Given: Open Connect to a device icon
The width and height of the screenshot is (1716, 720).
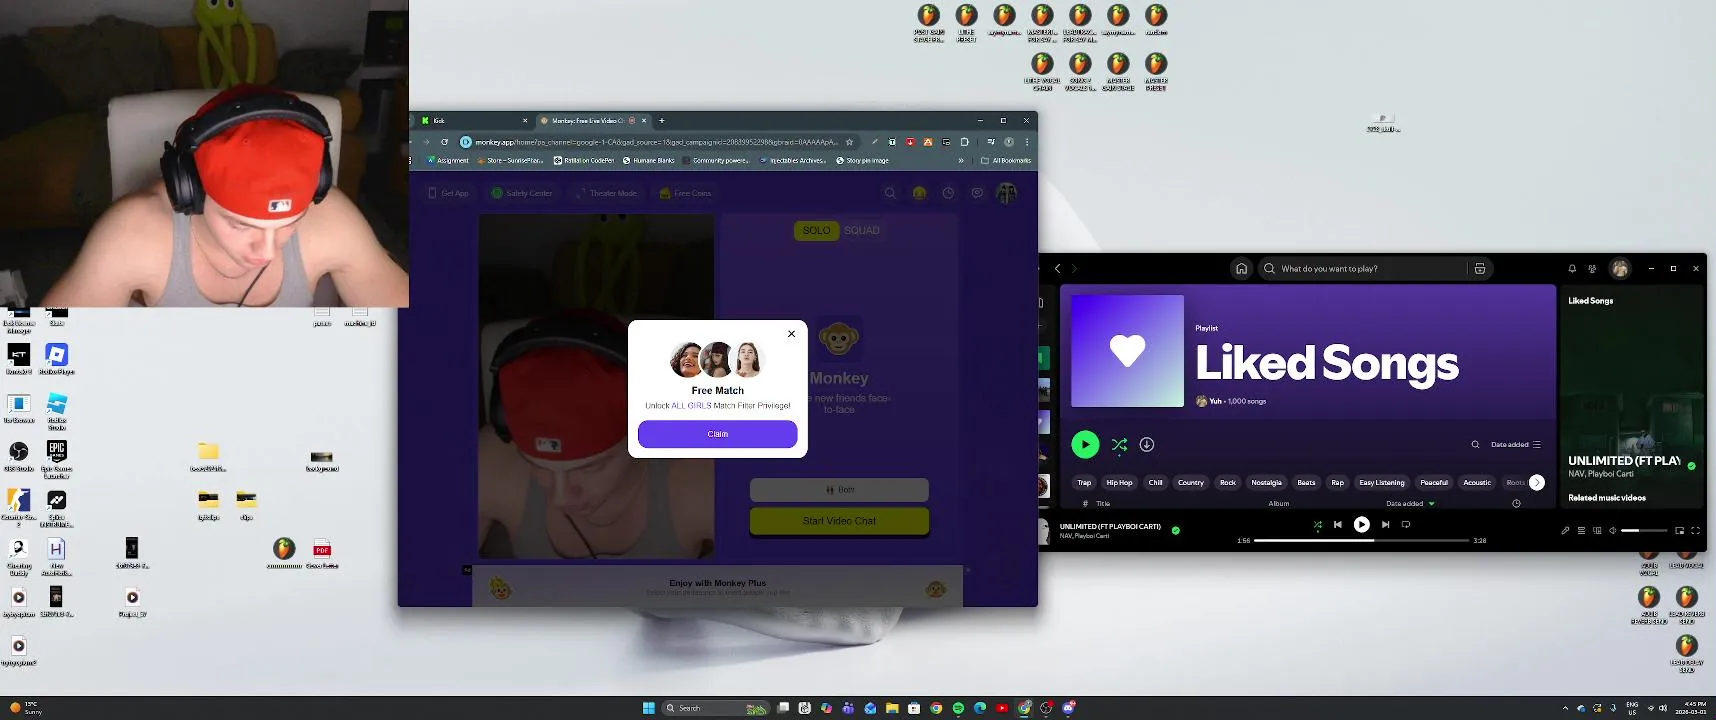Looking at the screenshot, I should (1597, 530).
